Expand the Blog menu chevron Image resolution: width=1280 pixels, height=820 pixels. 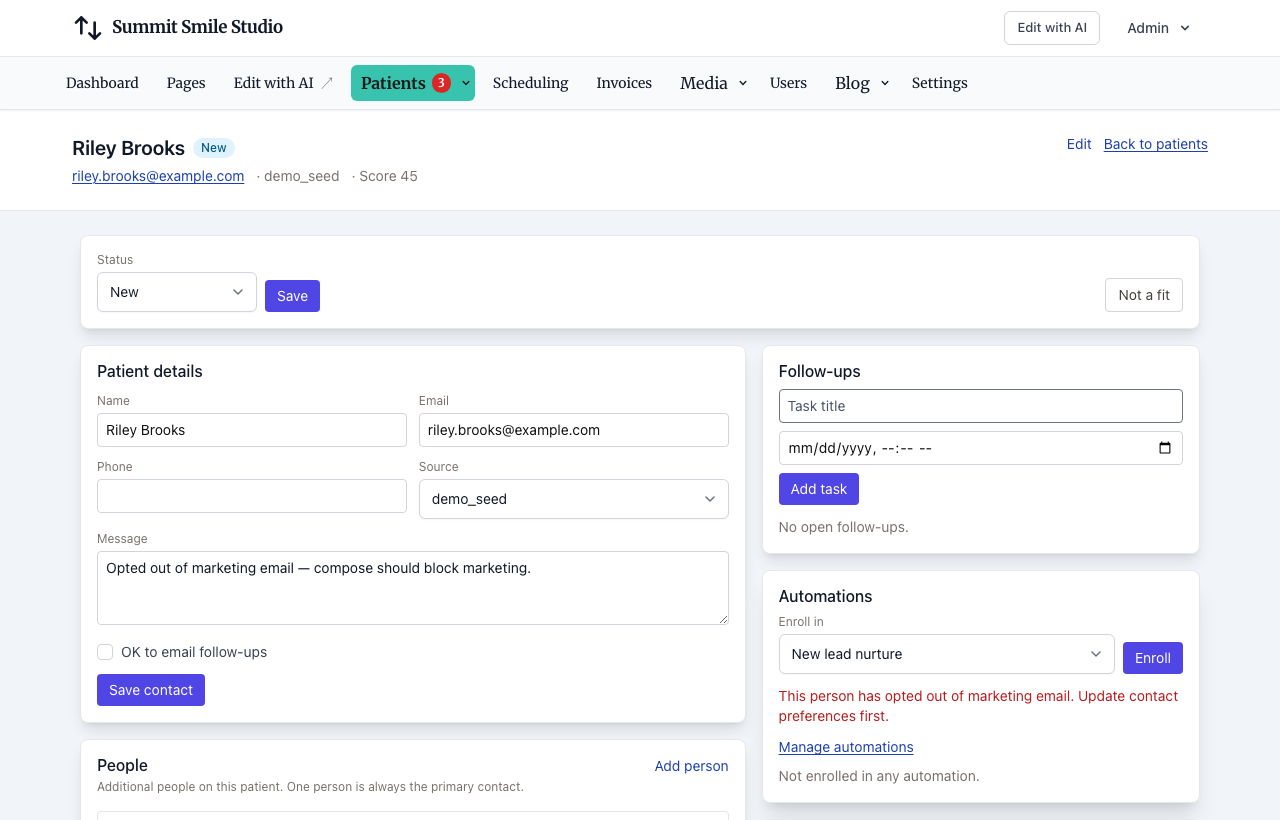pos(885,83)
